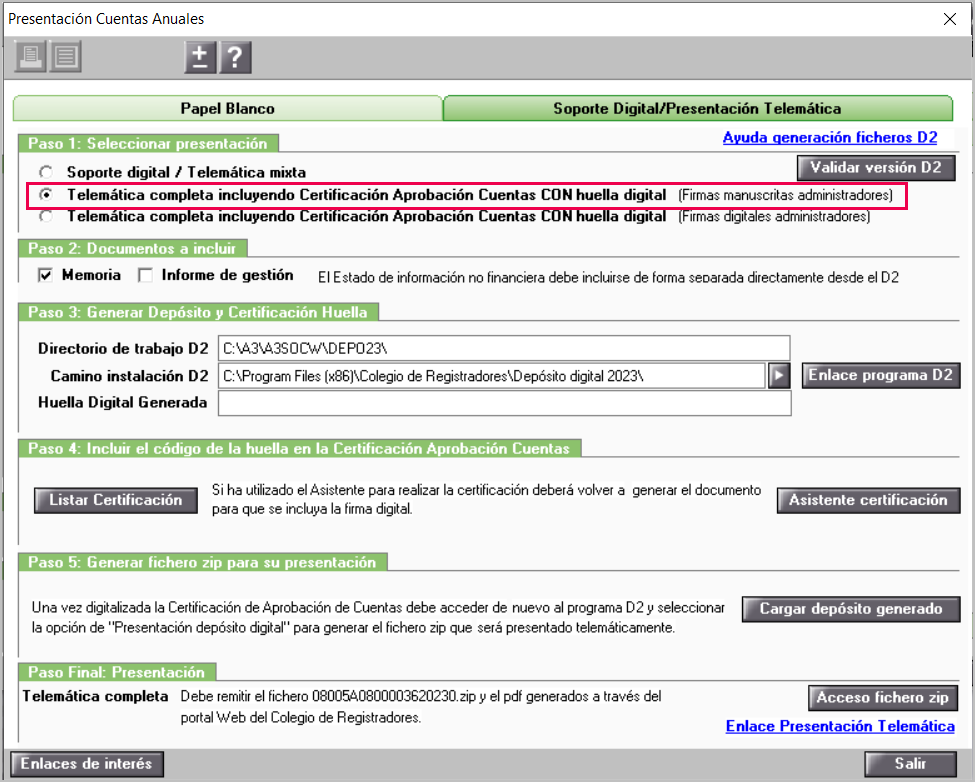Launch the Asistente certificación
The height and width of the screenshot is (782, 975).
tap(868, 500)
